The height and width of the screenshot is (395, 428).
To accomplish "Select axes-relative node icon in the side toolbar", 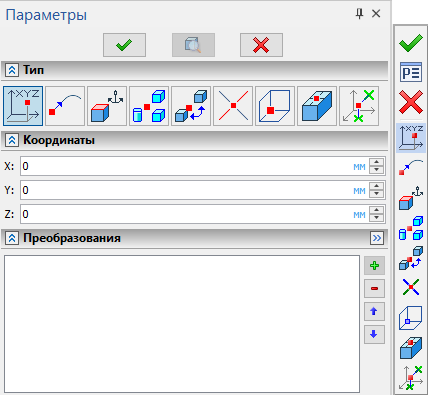I will coord(411,377).
